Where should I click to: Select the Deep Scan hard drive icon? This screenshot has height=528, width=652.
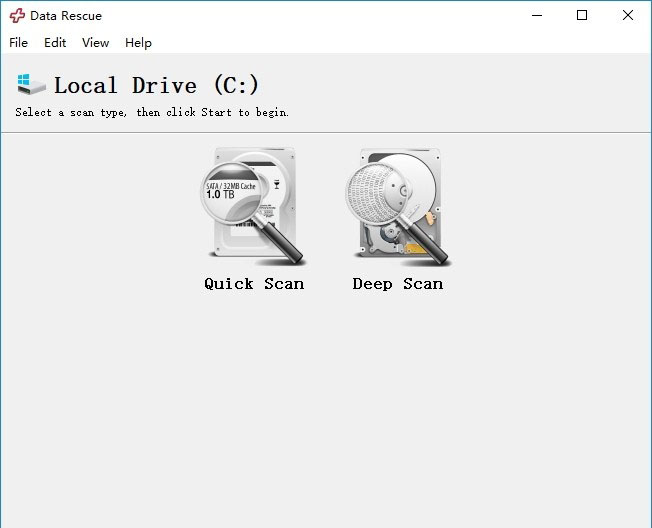(x=398, y=207)
